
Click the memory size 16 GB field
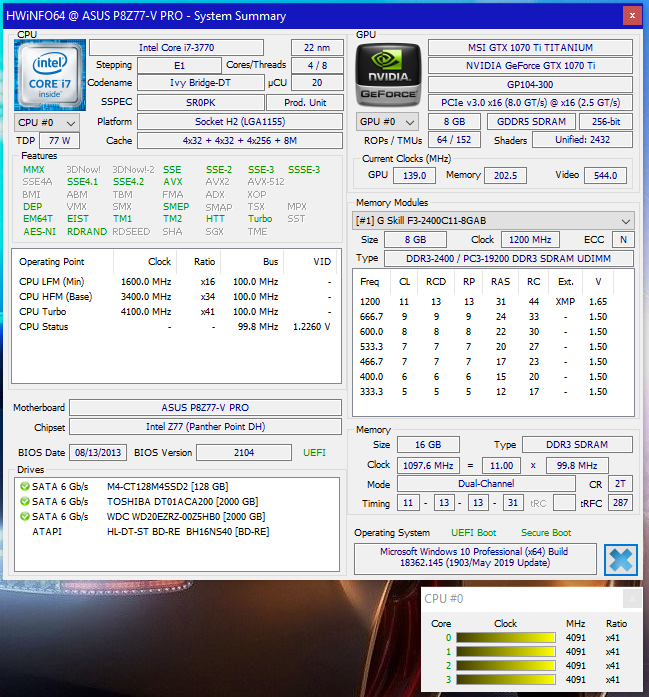coord(428,445)
